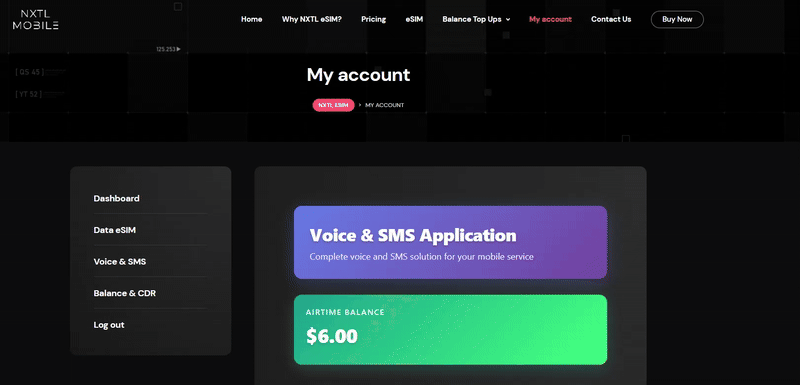Open the Voice & SMS sidebar section

[120, 262]
